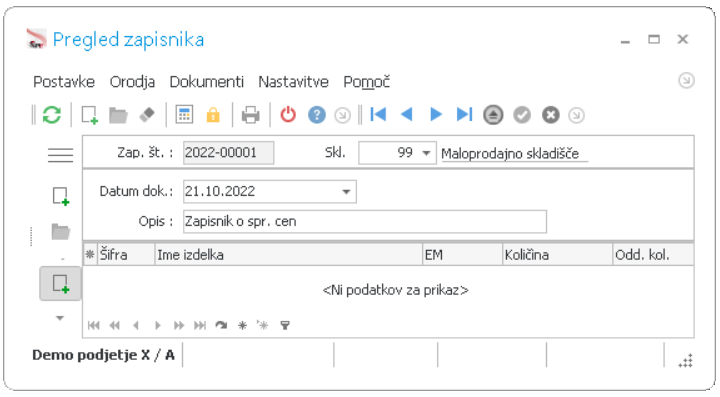Screen dimensions: 720x397
Task: Click the resize grip in status bar
Action: pyautogui.click(x=686, y=361)
